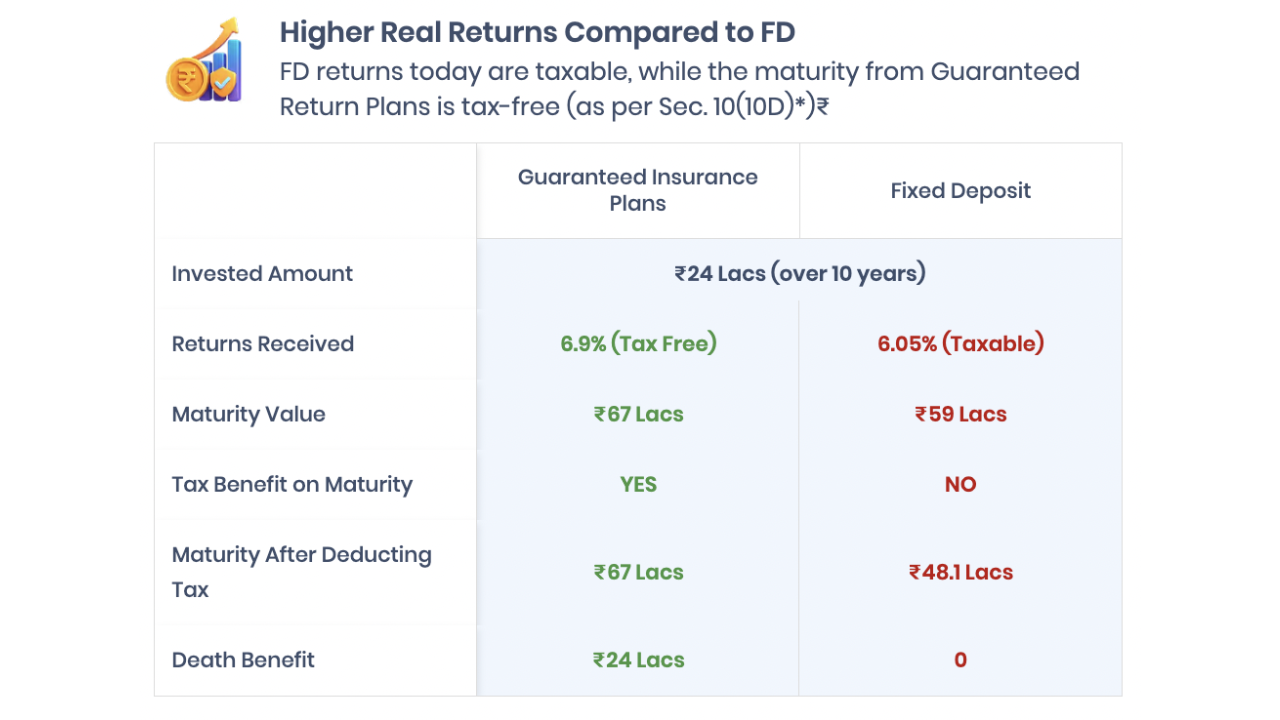This screenshot has height=720, width=1280.
Task: Select the 'Maturity After Deducting Tax' label
Action: coord(301,572)
